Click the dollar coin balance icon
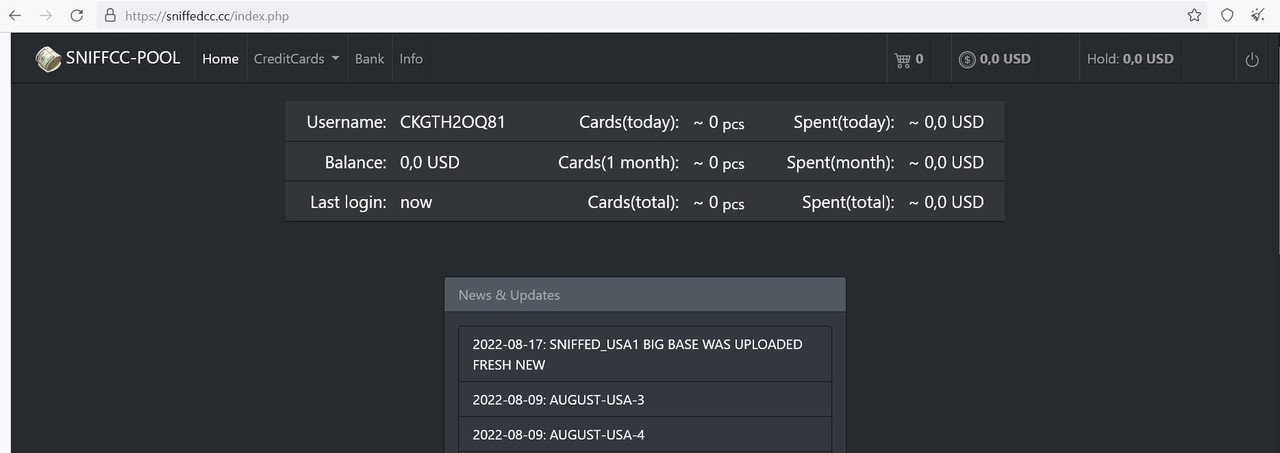The height and width of the screenshot is (453, 1280). (967, 59)
